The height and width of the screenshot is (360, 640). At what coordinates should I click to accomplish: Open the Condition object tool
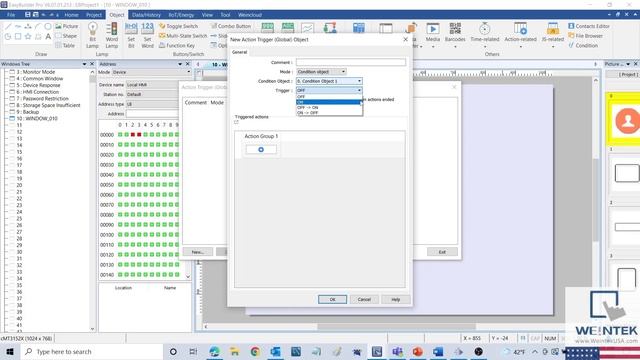pyautogui.click(x=583, y=46)
